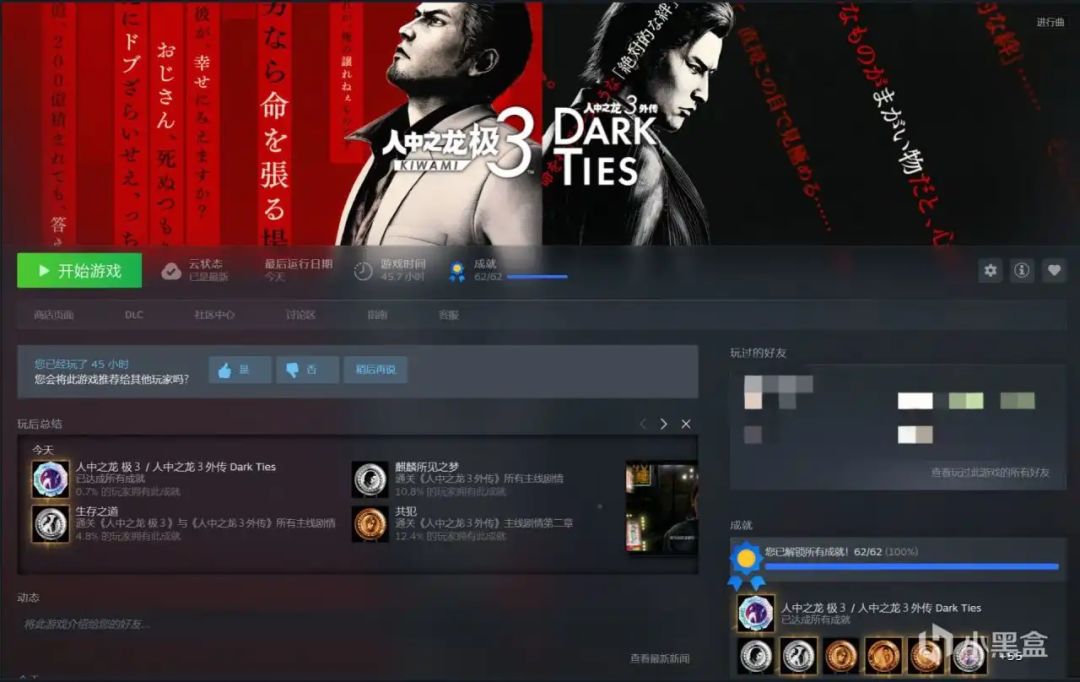1080x682 pixels.
Task: Click the green 开始游戏 play button
Action: (x=79, y=271)
